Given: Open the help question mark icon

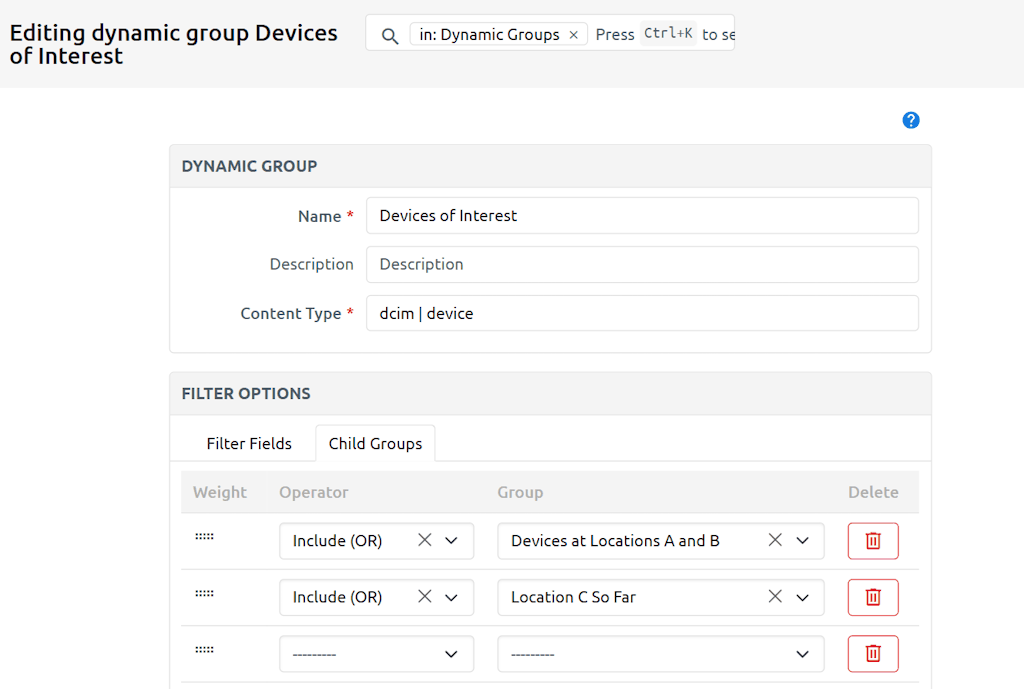Looking at the screenshot, I should 910,119.
